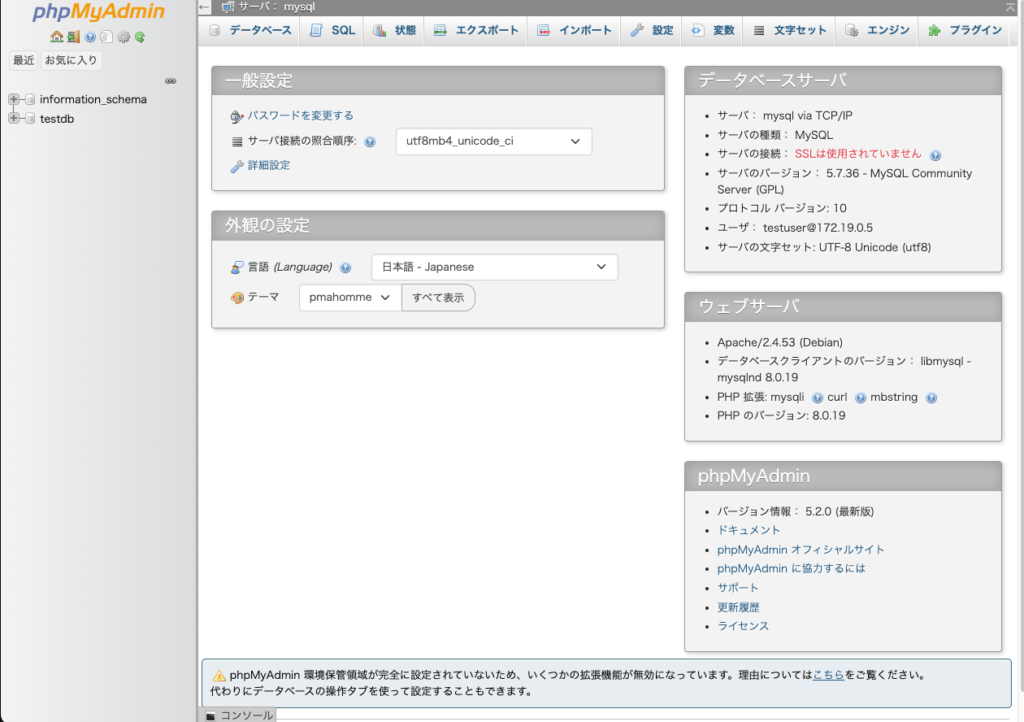Open the language dropdown 日本語 - Japanese
The image size is (1024, 722).
click(494, 267)
